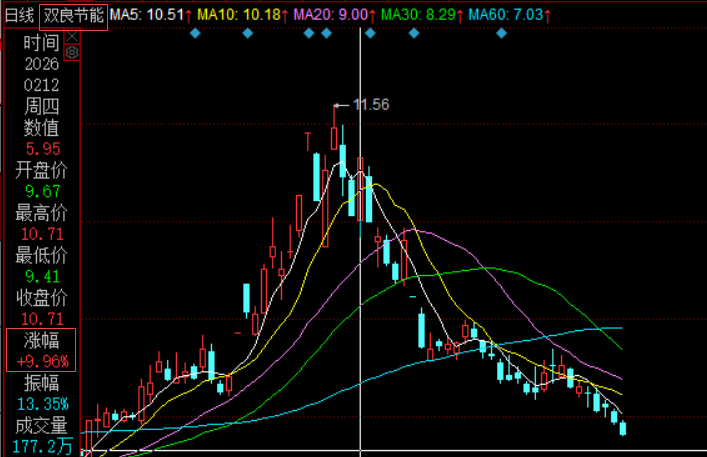
Task: Click the 成交量 177.2万 volume readout
Action: tap(42, 436)
